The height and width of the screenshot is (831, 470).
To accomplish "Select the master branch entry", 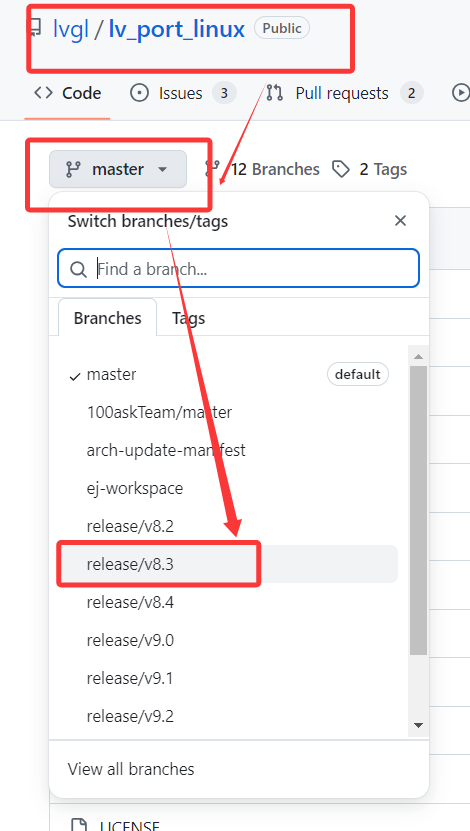I will [x=228, y=374].
